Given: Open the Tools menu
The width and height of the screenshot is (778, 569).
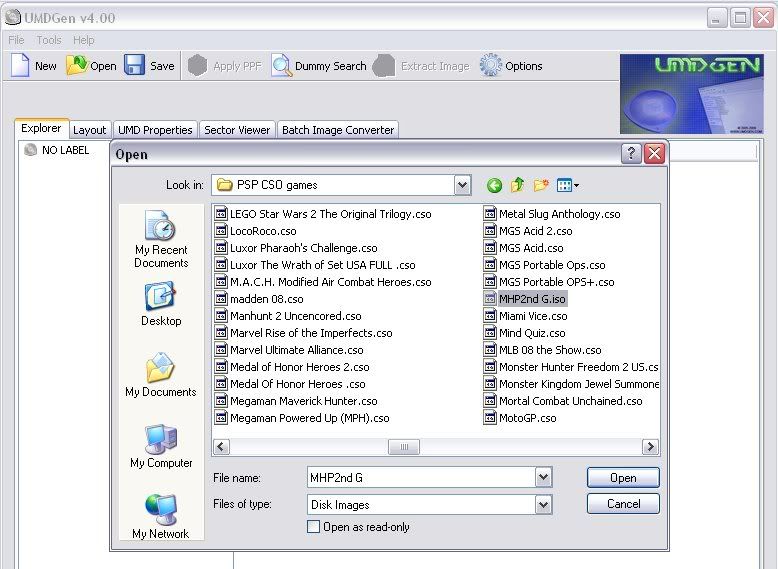Looking at the screenshot, I should 49,40.
